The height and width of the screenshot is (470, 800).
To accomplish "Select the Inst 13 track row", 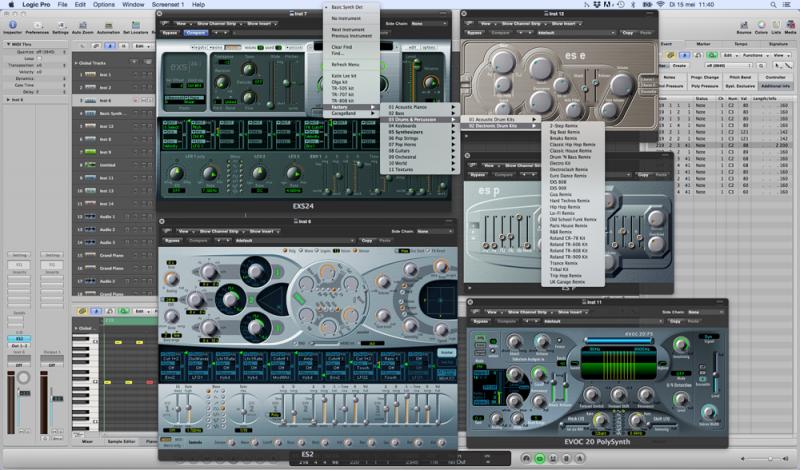I will click(x=114, y=191).
